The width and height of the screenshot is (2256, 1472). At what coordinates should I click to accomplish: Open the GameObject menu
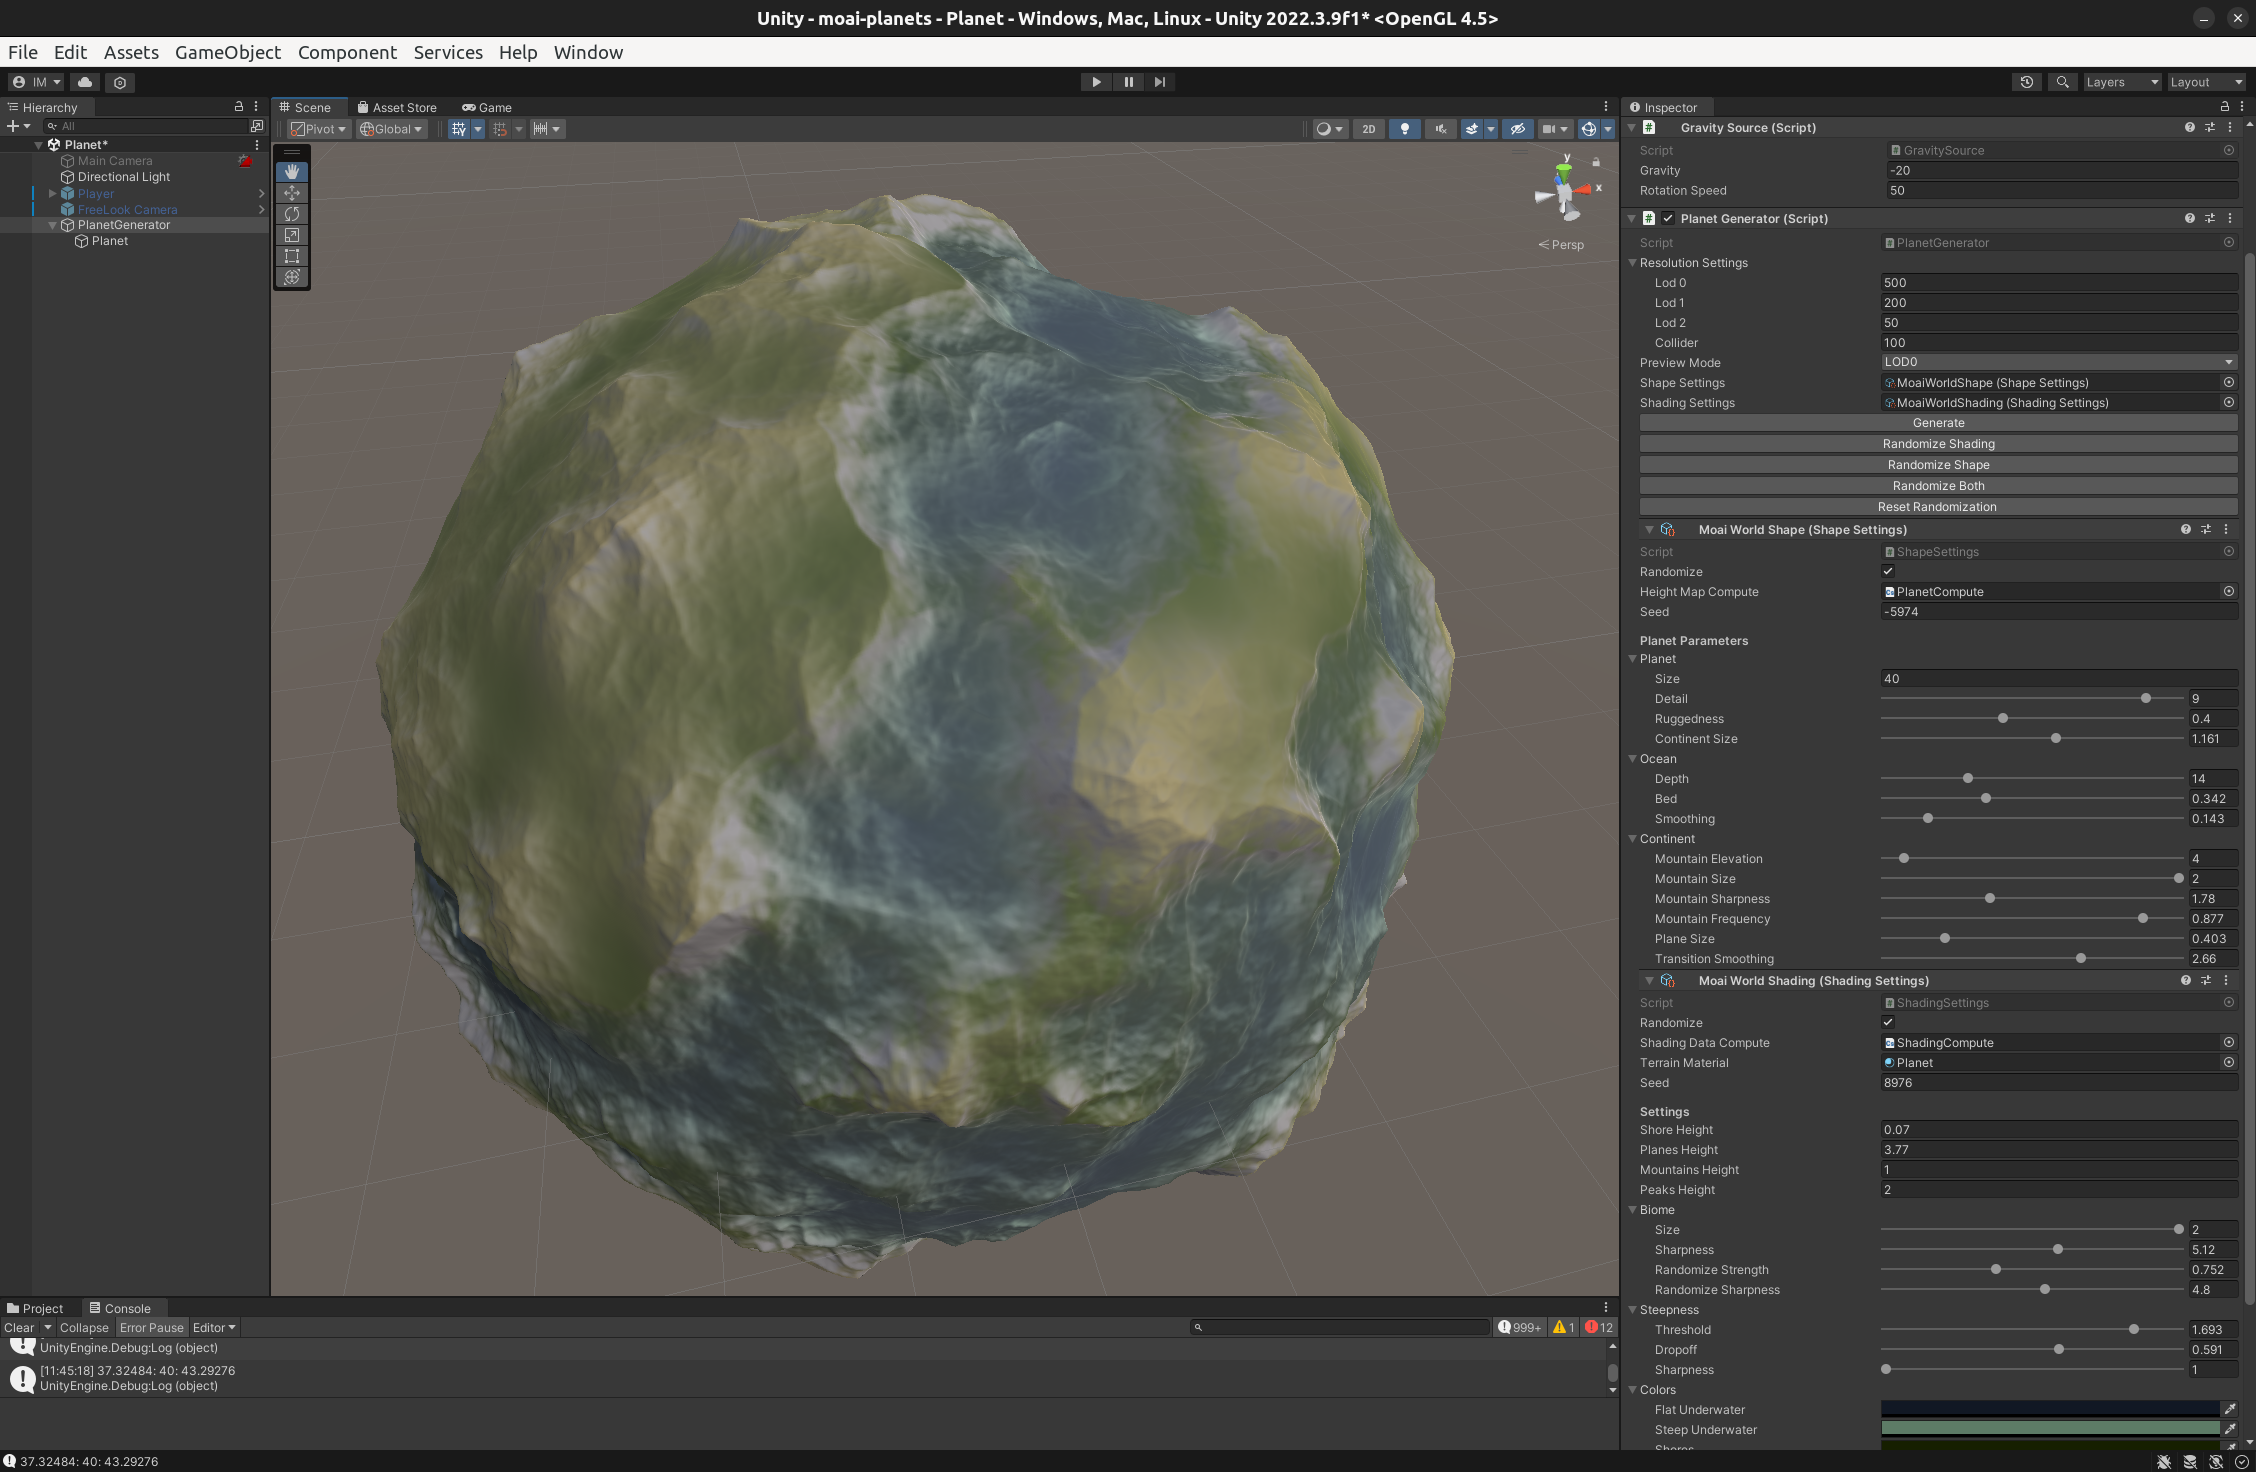coord(228,52)
